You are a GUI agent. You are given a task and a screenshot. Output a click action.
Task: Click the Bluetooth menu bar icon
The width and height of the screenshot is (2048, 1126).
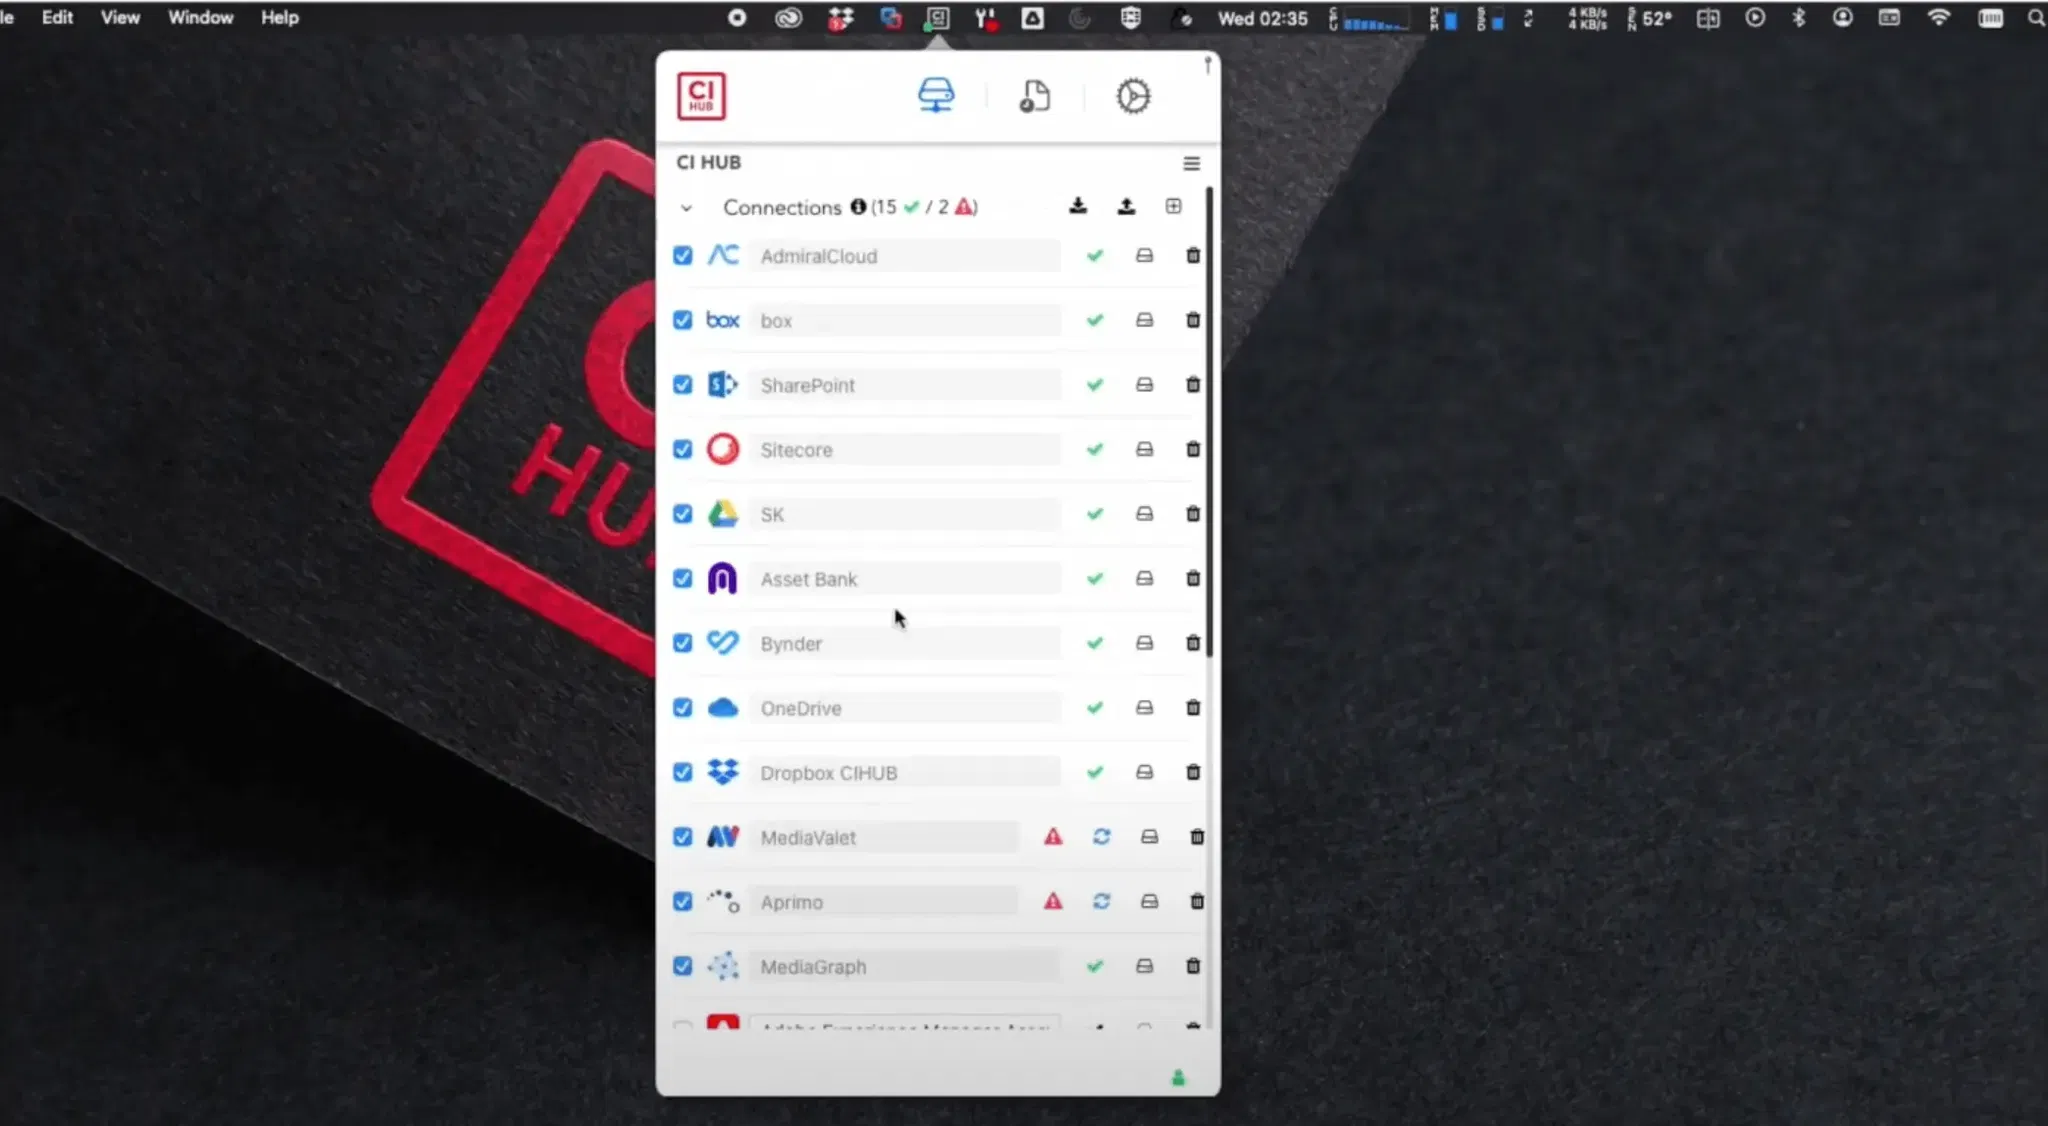point(1798,18)
